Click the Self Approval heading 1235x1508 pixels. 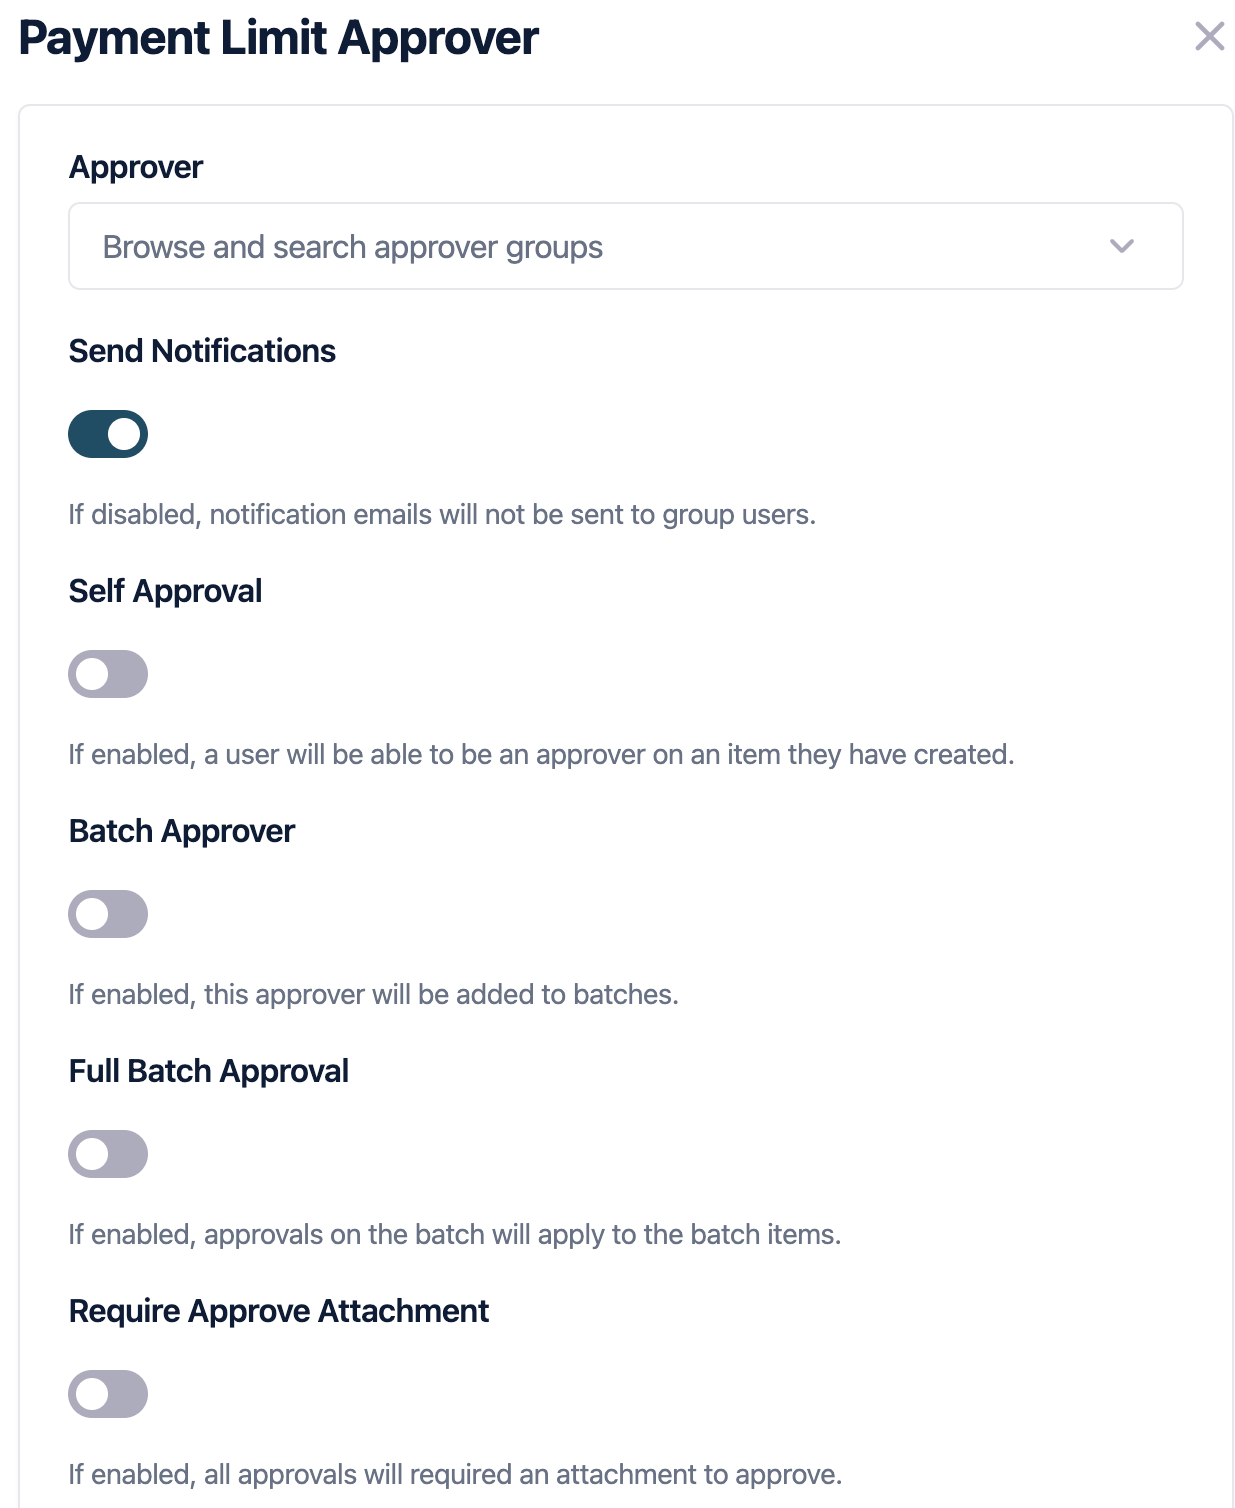click(166, 591)
